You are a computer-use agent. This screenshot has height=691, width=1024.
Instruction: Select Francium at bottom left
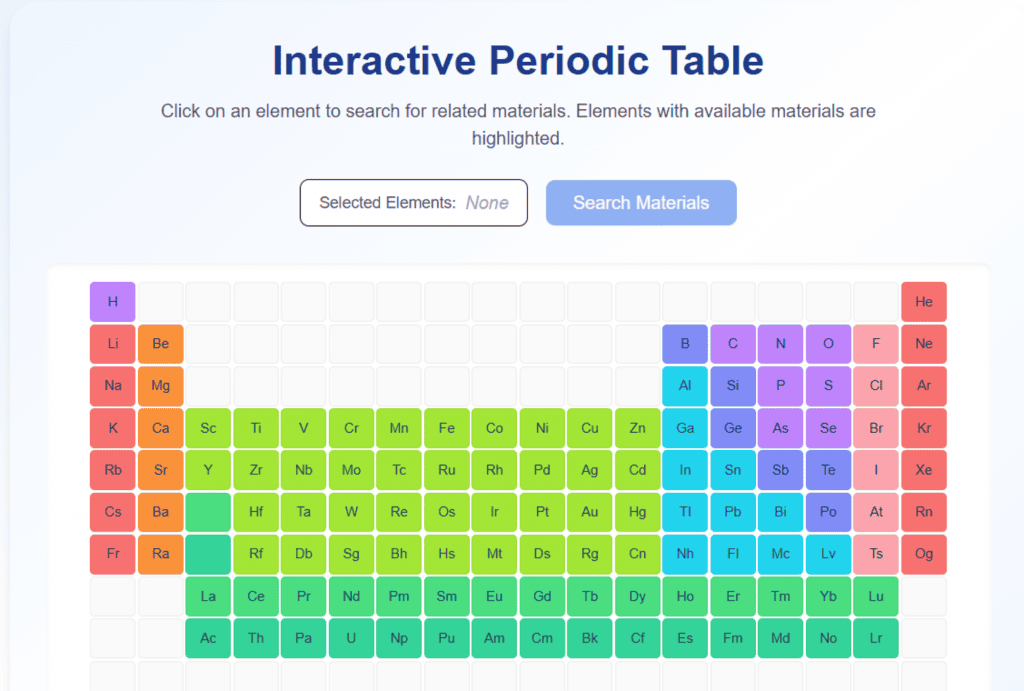[112, 553]
